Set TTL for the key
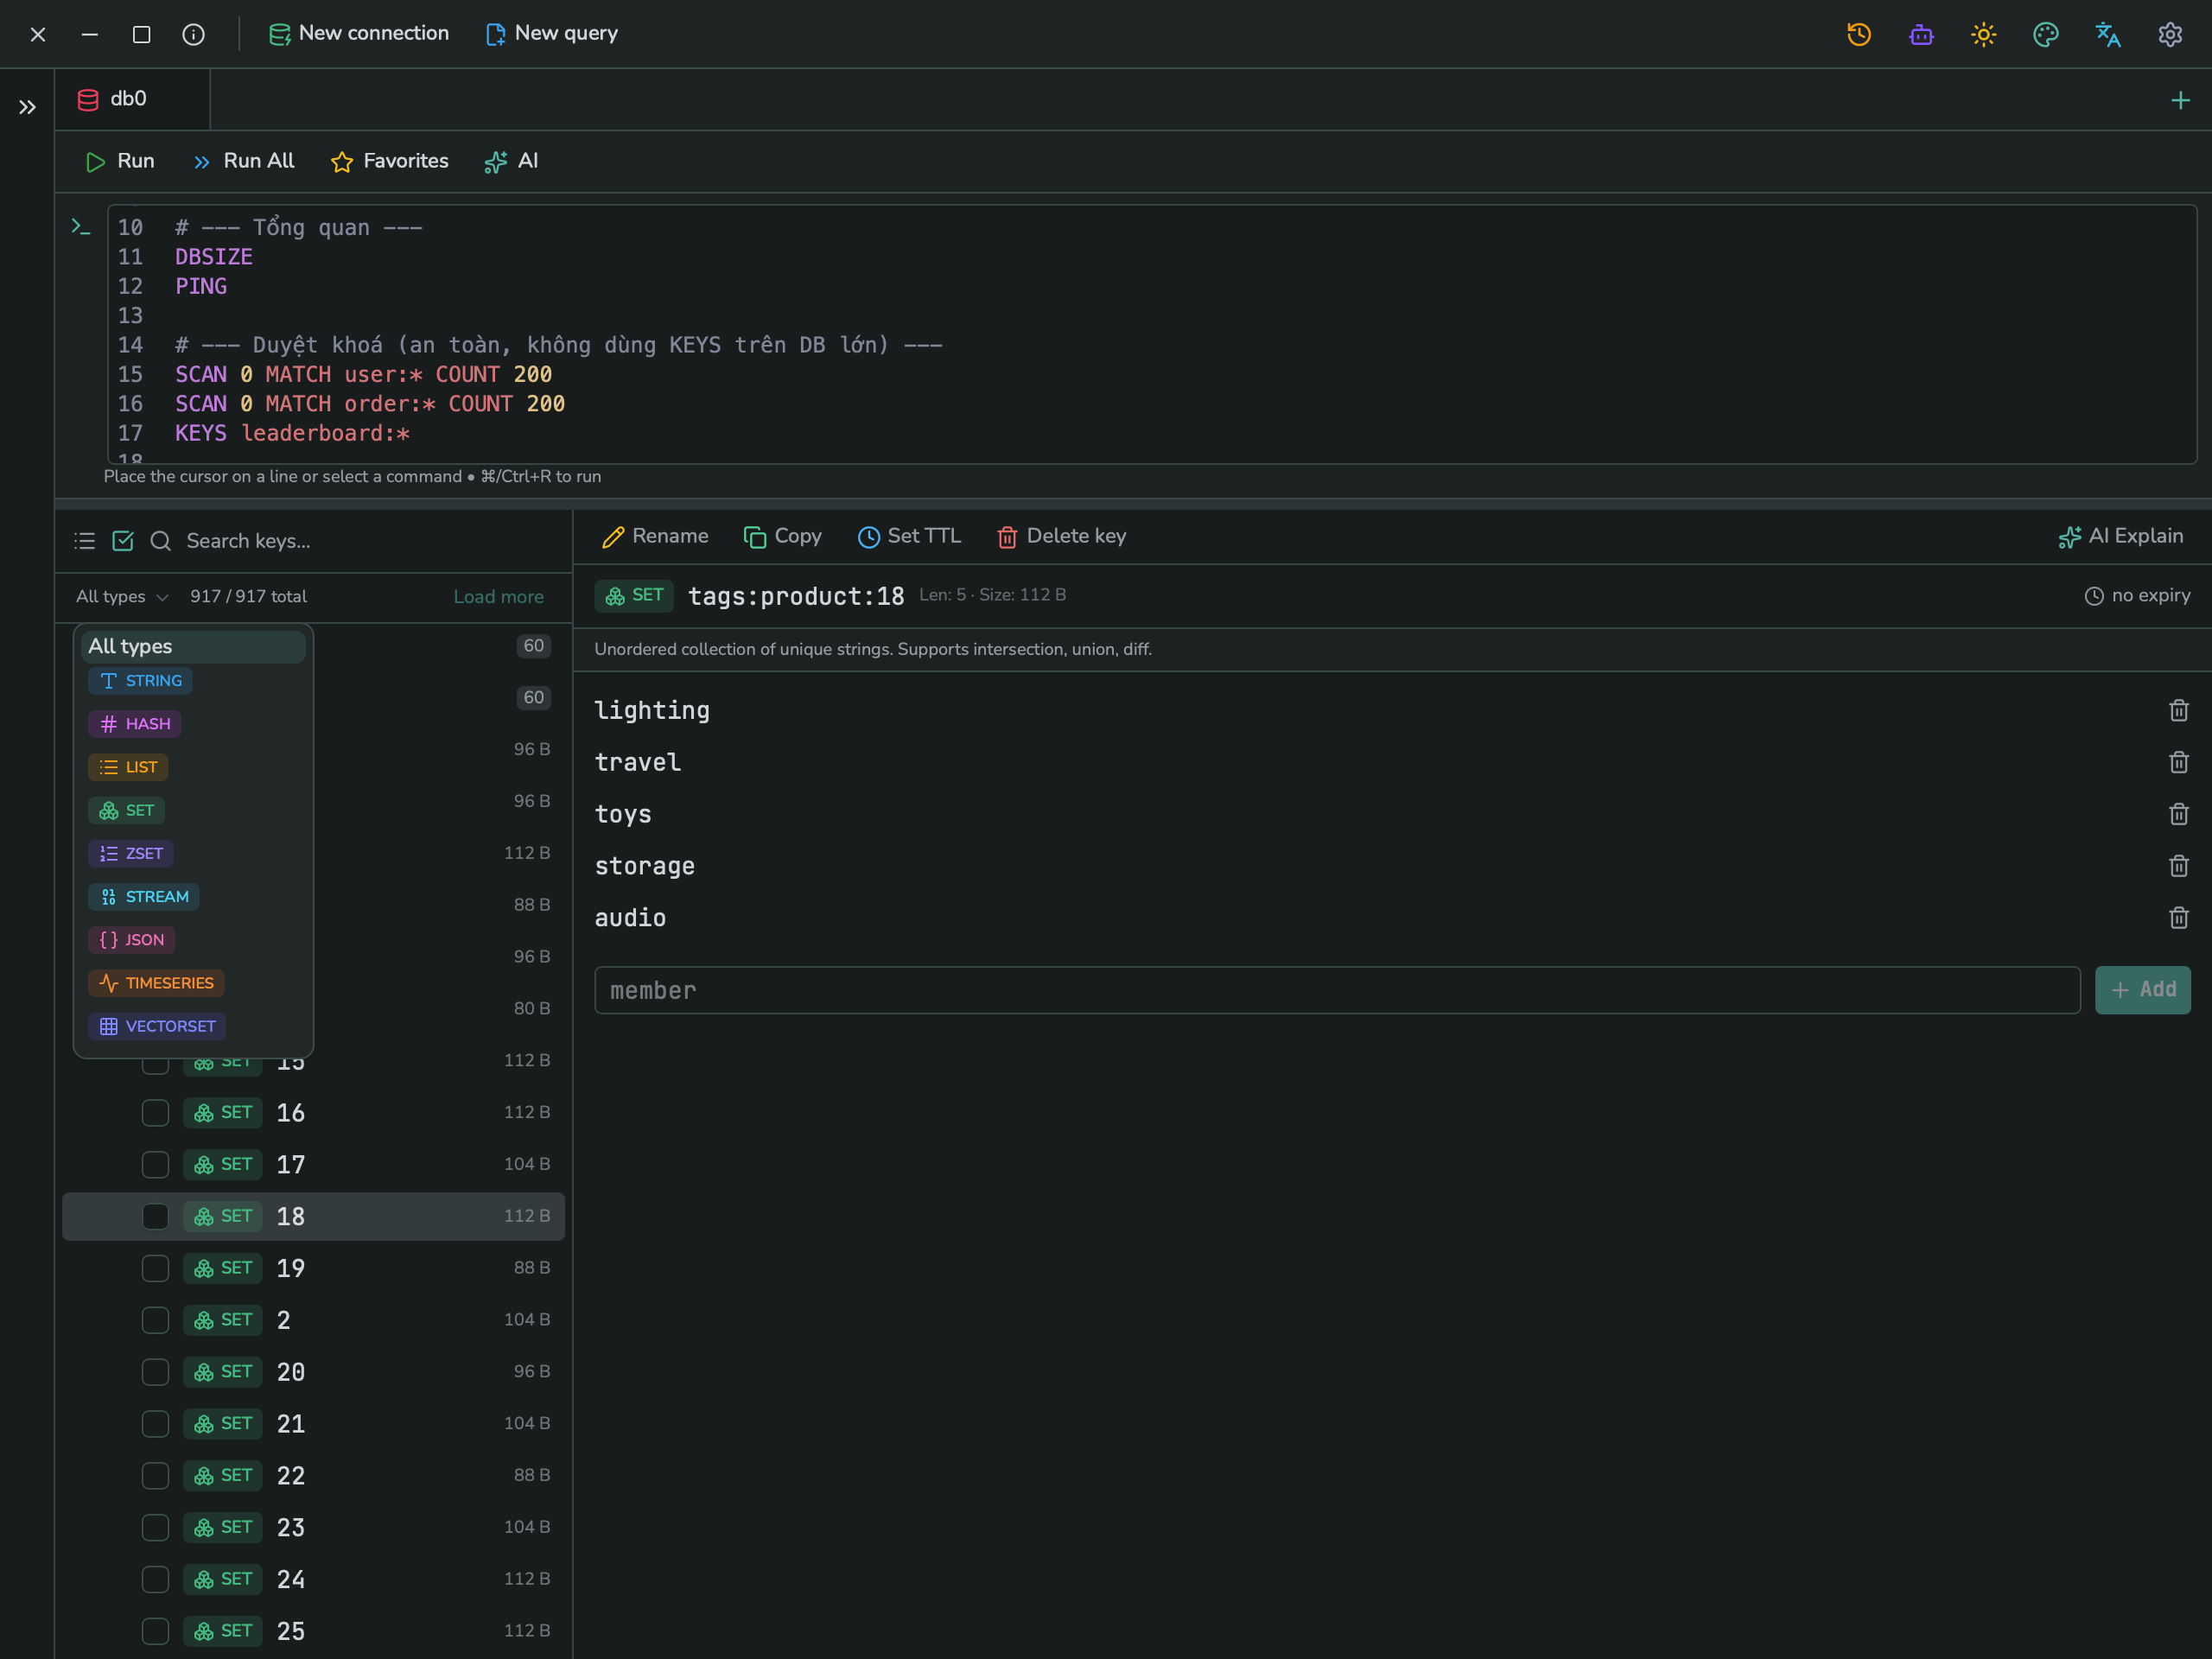Screen dimensions: 2212x1659 [909, 536]
